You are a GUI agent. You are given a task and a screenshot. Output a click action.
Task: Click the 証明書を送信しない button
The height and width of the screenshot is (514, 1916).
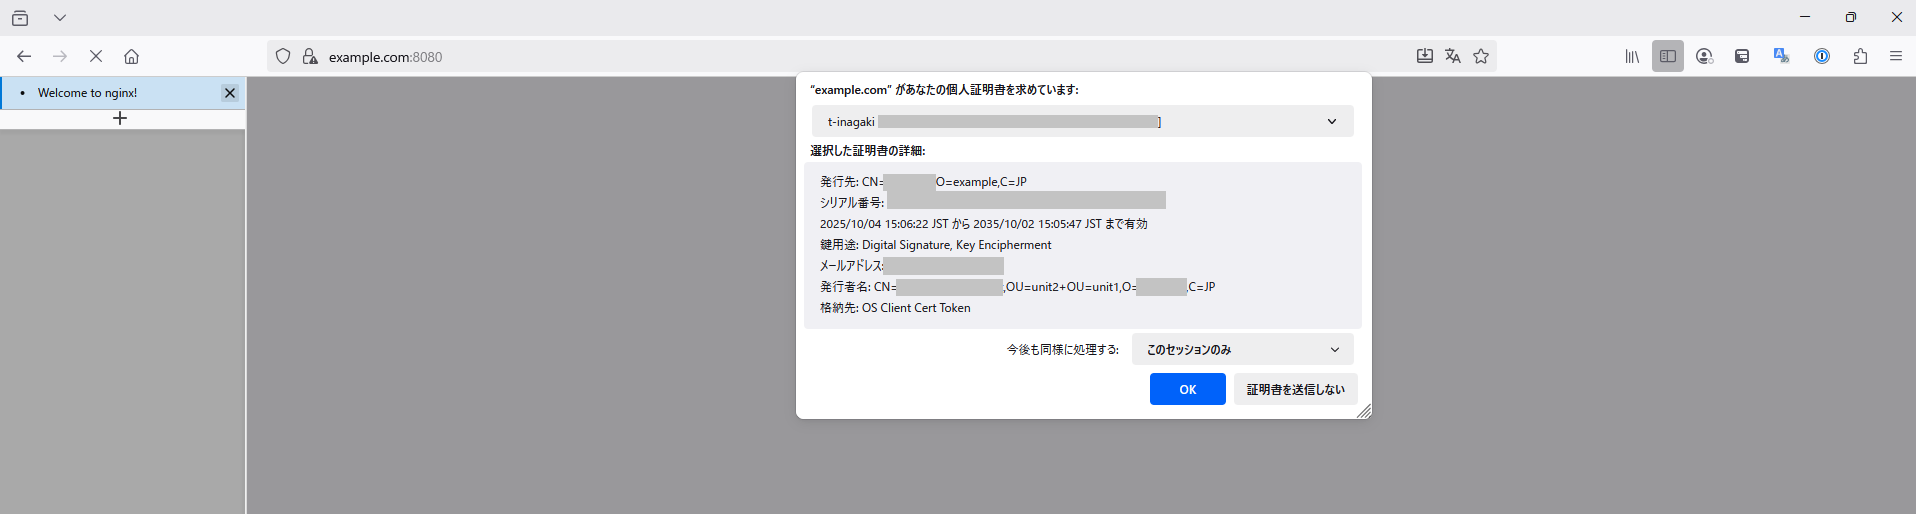click(x=1295, y=390)
